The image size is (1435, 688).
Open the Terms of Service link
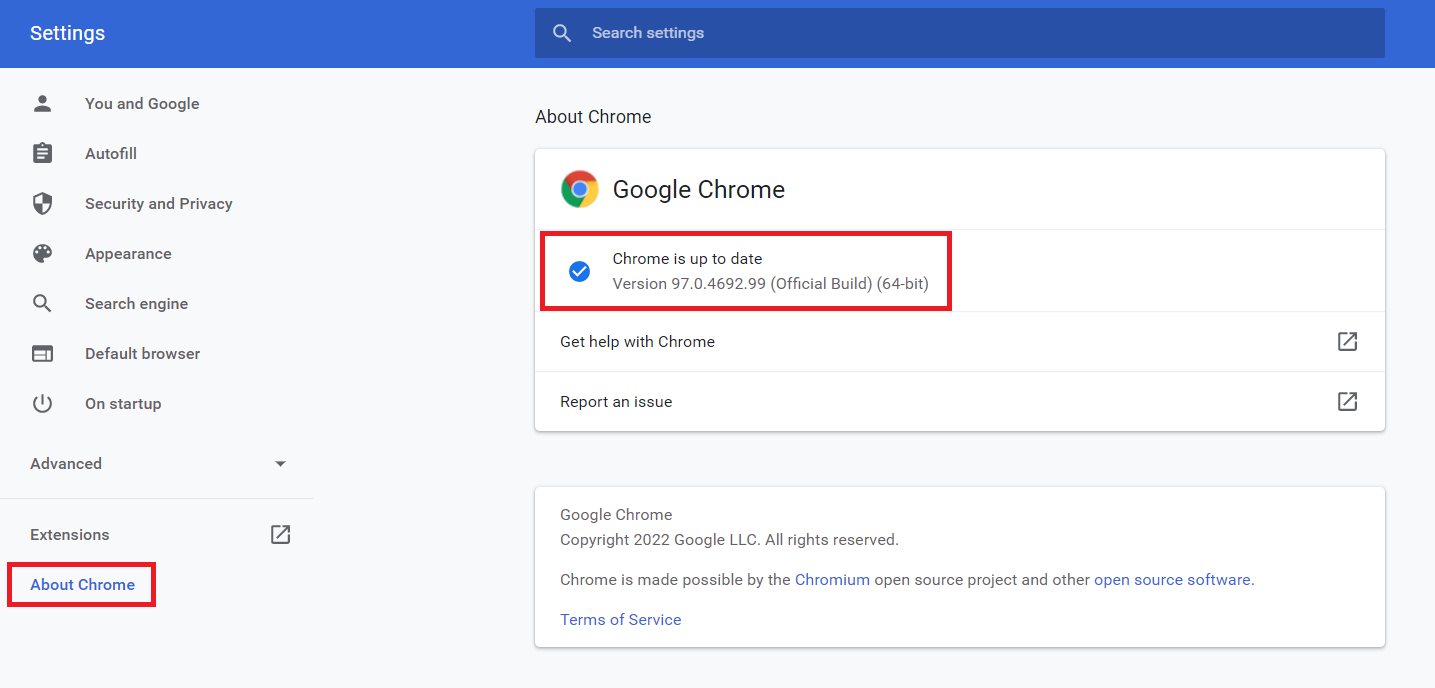(620, 619)
